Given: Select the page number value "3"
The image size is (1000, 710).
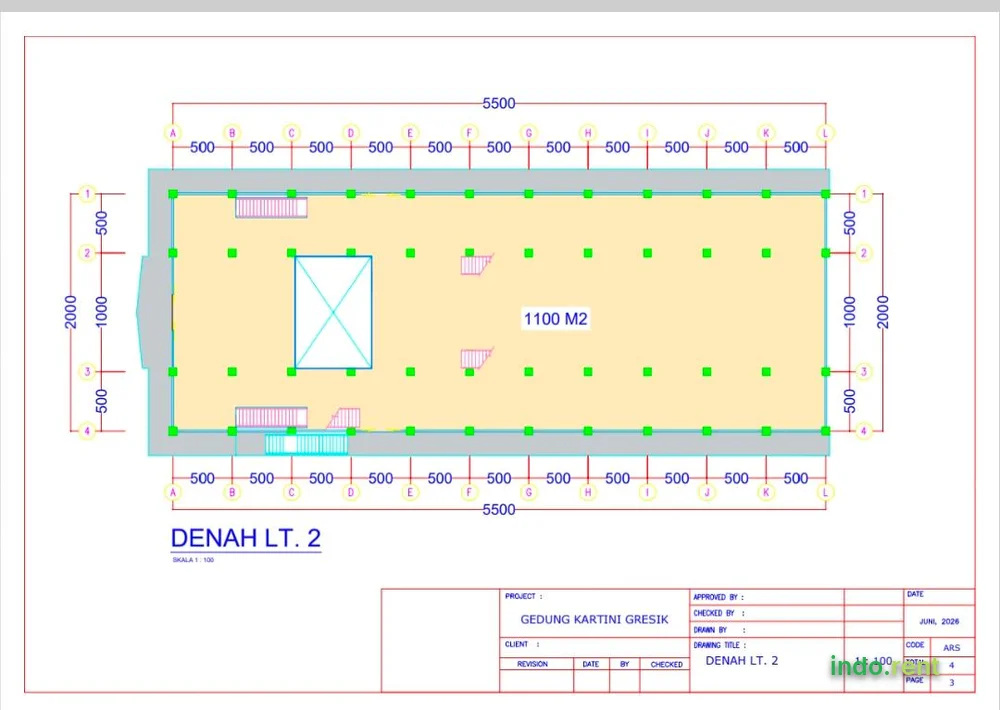Looking at the screenshot, I should coord(952,682).
